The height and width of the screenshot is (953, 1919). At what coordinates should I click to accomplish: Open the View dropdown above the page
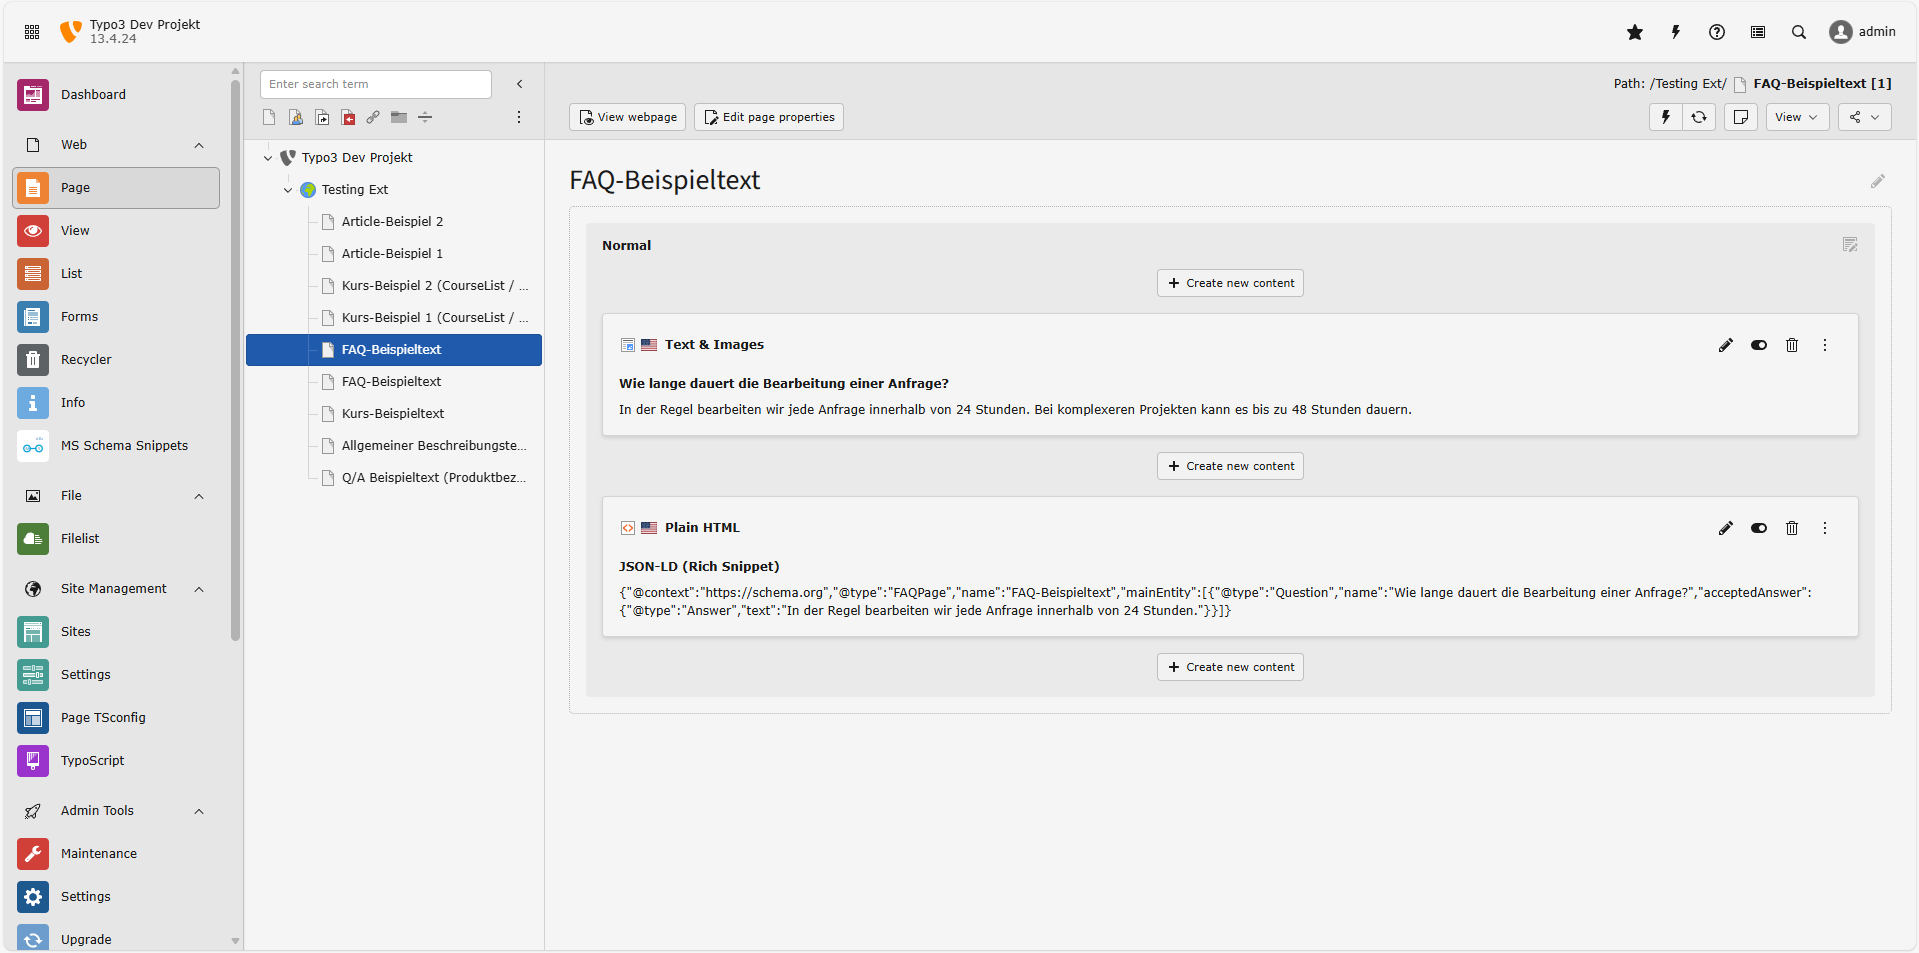1796,117
